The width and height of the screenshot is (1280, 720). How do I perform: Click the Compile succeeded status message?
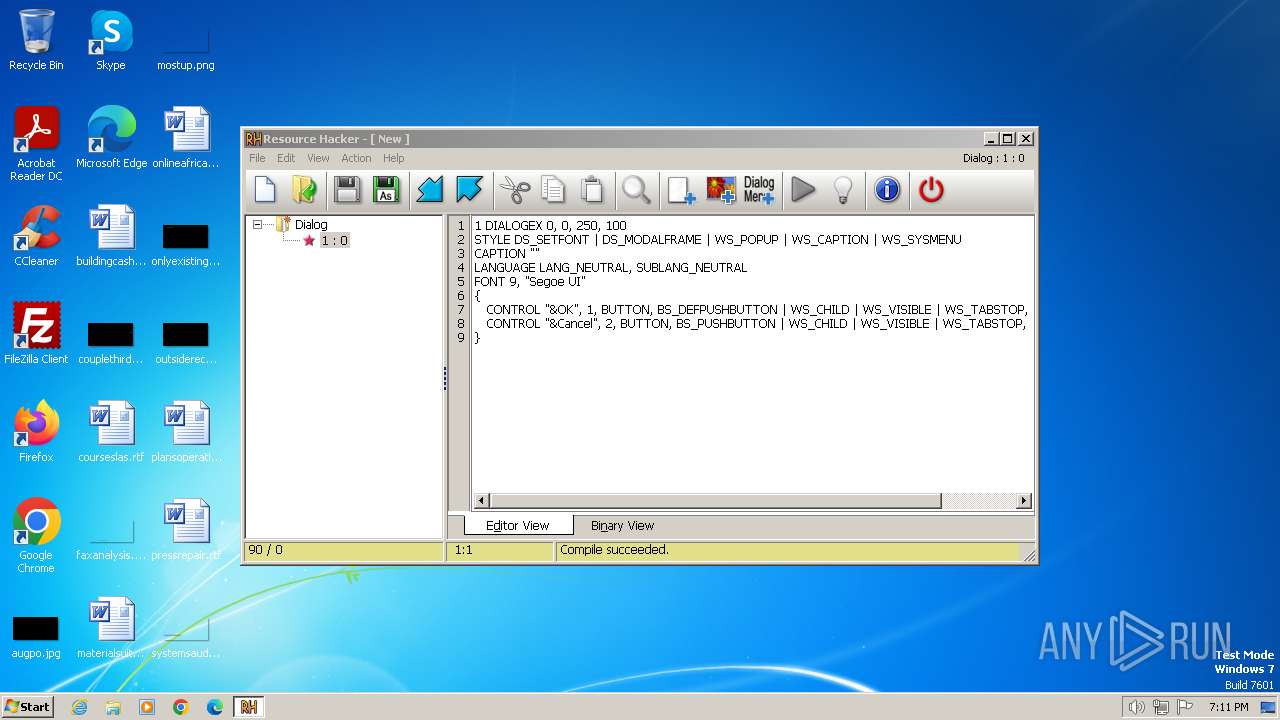(x=614, y=550)
